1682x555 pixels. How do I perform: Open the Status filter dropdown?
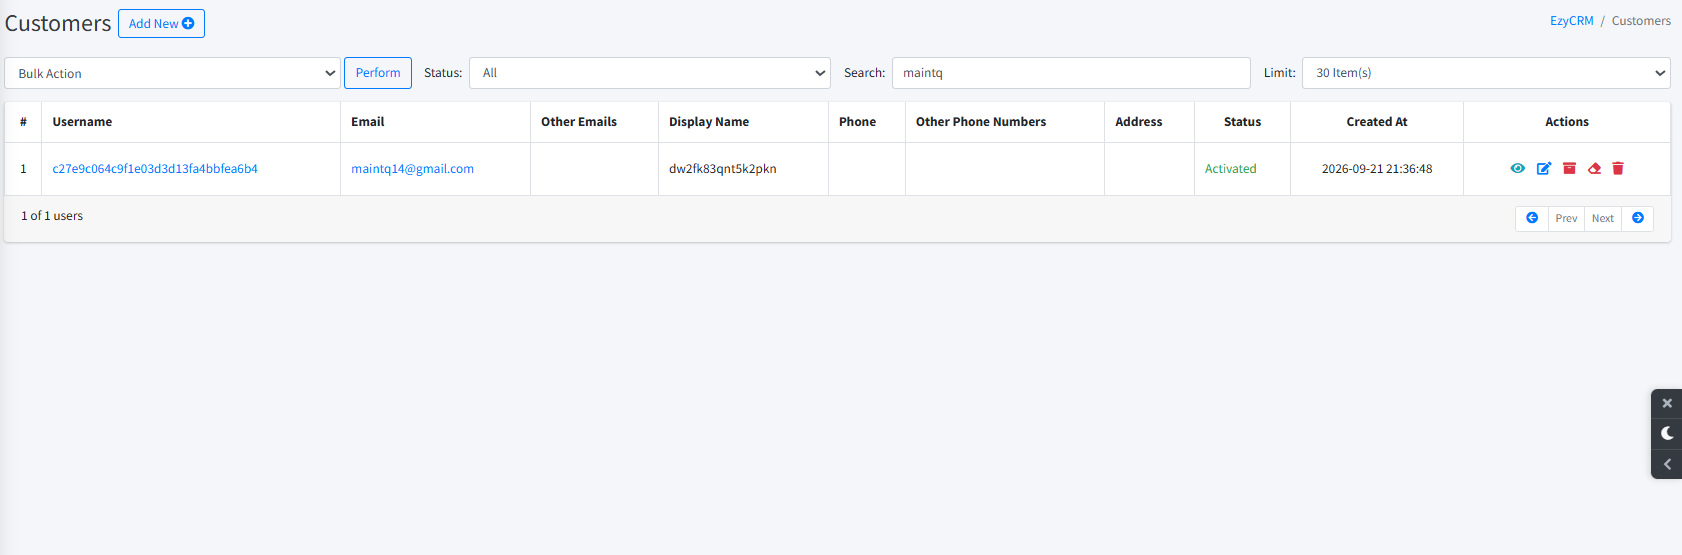650,73
